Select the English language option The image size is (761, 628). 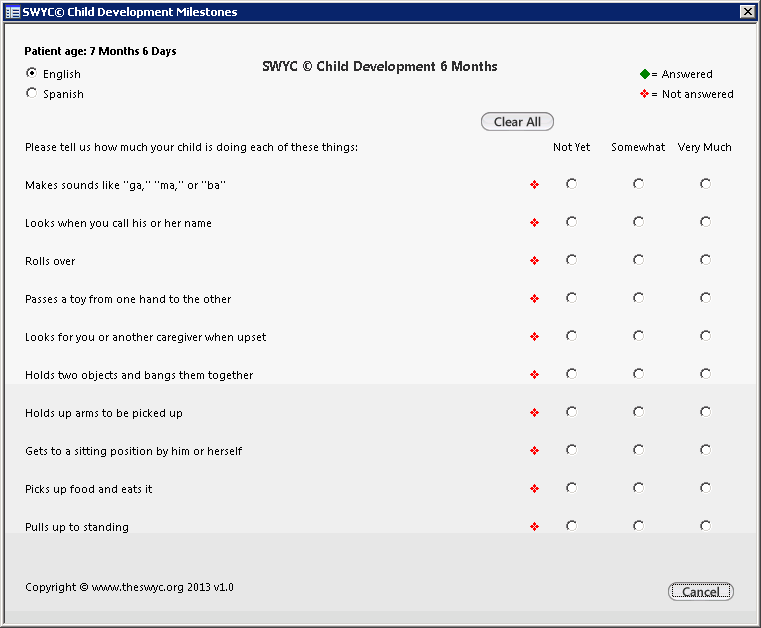point(32,73)
